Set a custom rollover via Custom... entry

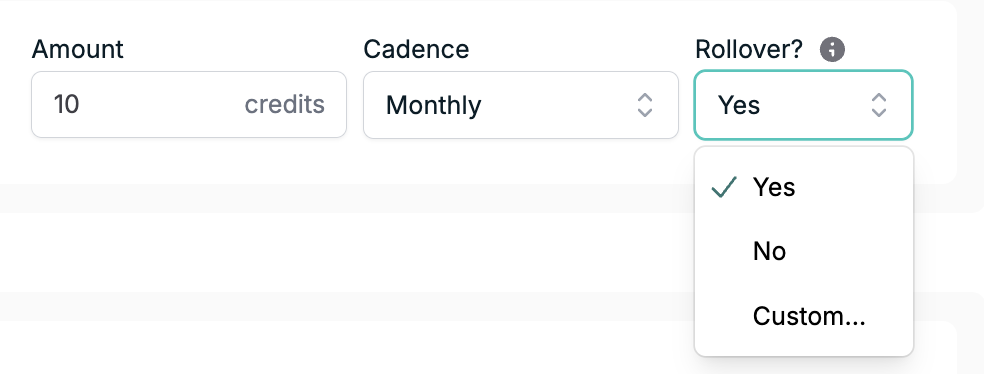tap(804, 316)
